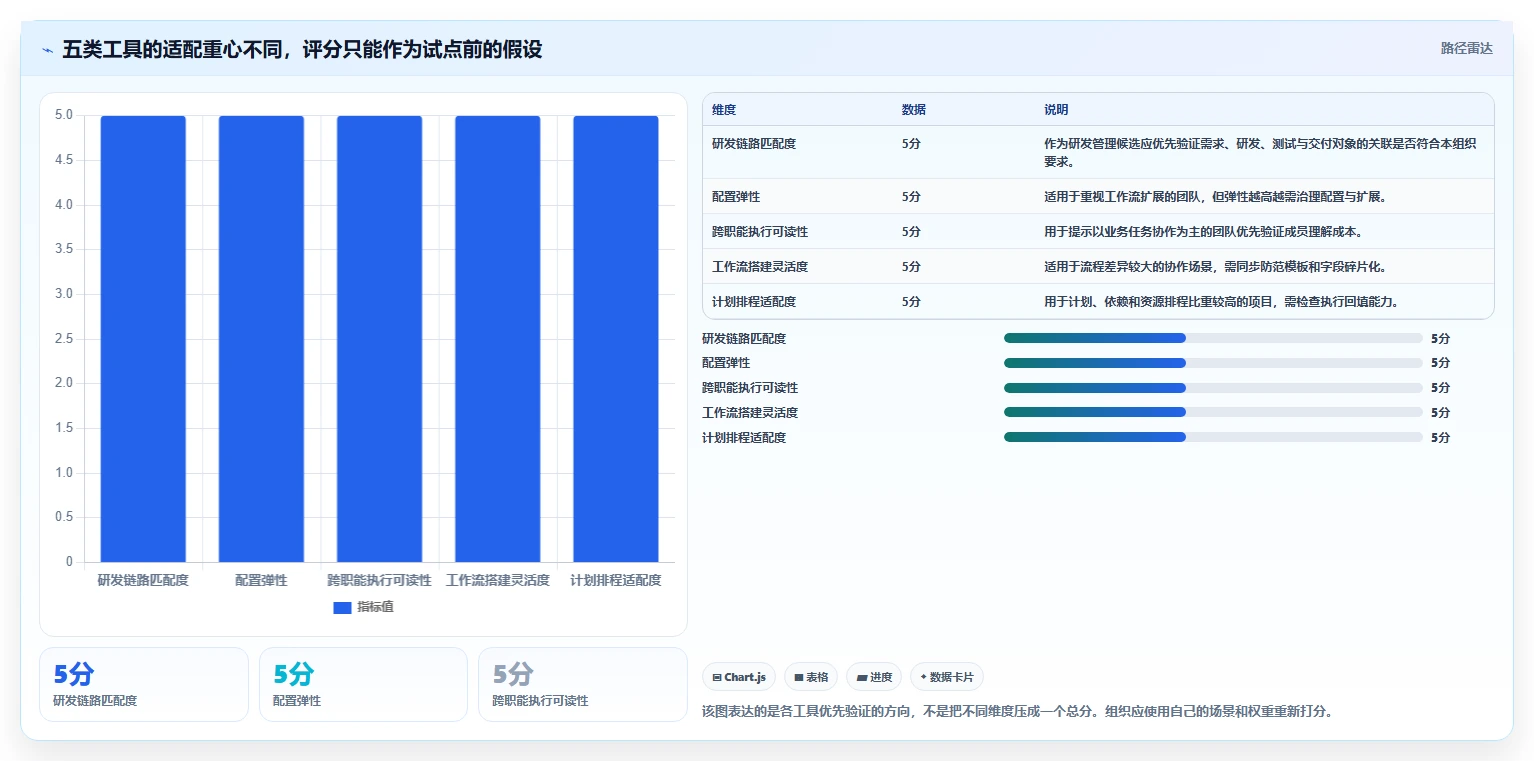Screen dimensions: 1534x761
Task: Click the 维度 table column header
Action: coord(724,110)
